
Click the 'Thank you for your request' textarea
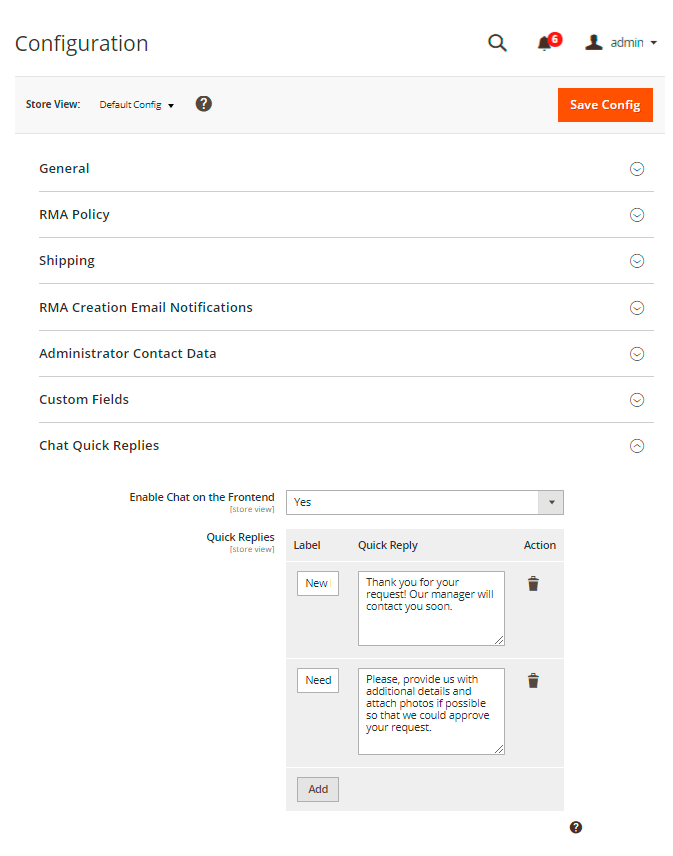[431, 608]
